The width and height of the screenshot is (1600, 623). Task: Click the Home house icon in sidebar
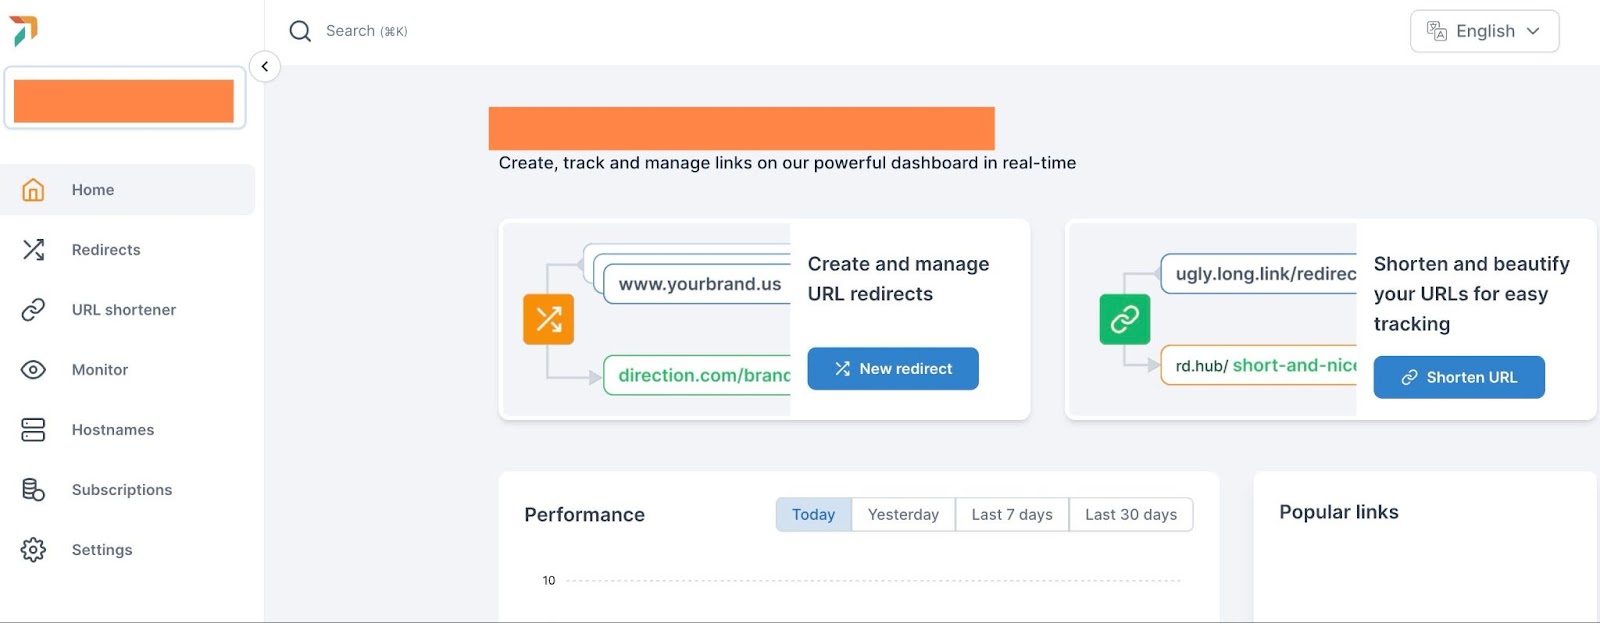tap(33, 190)
